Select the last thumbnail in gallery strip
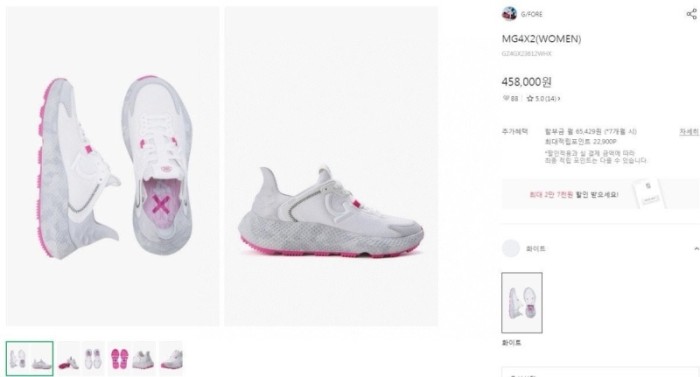Image resolution: width=700 pixels, height=377 pixels. pyautogui.click(x=171, y=359)
